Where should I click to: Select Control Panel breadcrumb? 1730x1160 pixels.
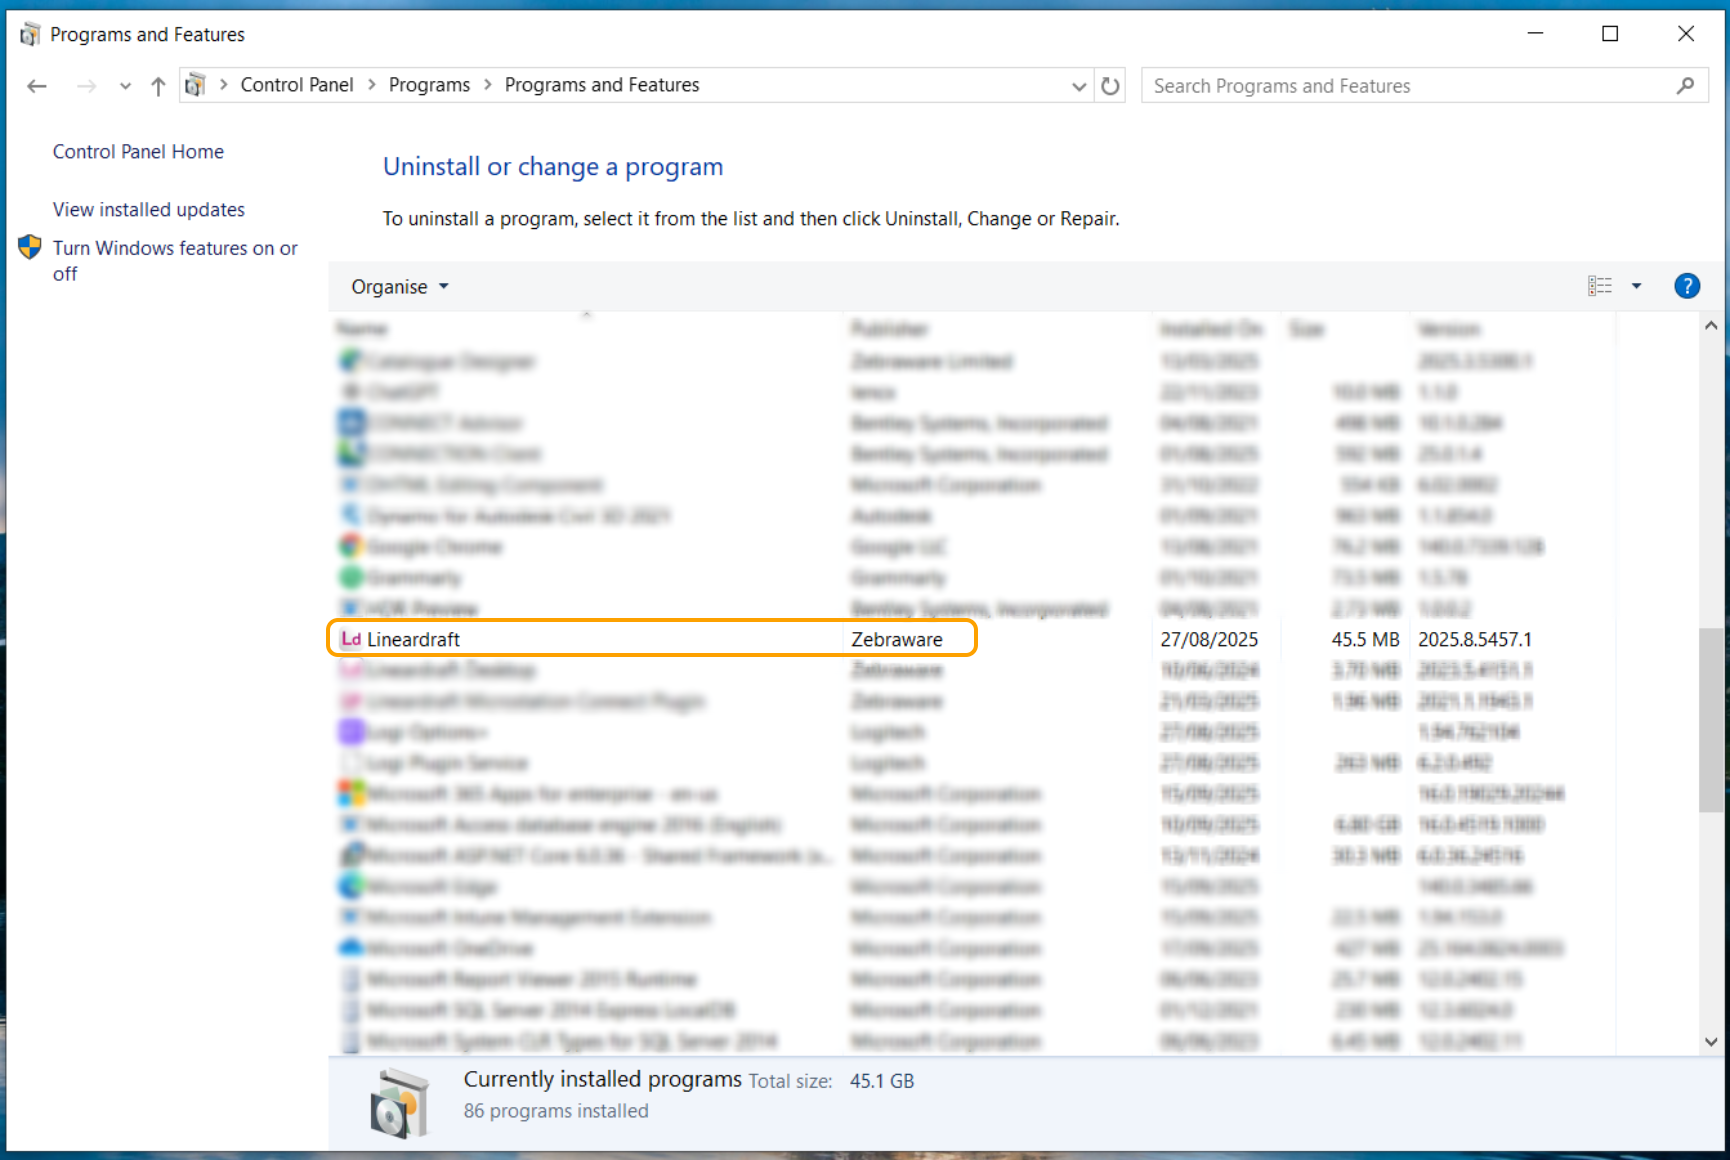pyautogui.click(x=297, y=85)
